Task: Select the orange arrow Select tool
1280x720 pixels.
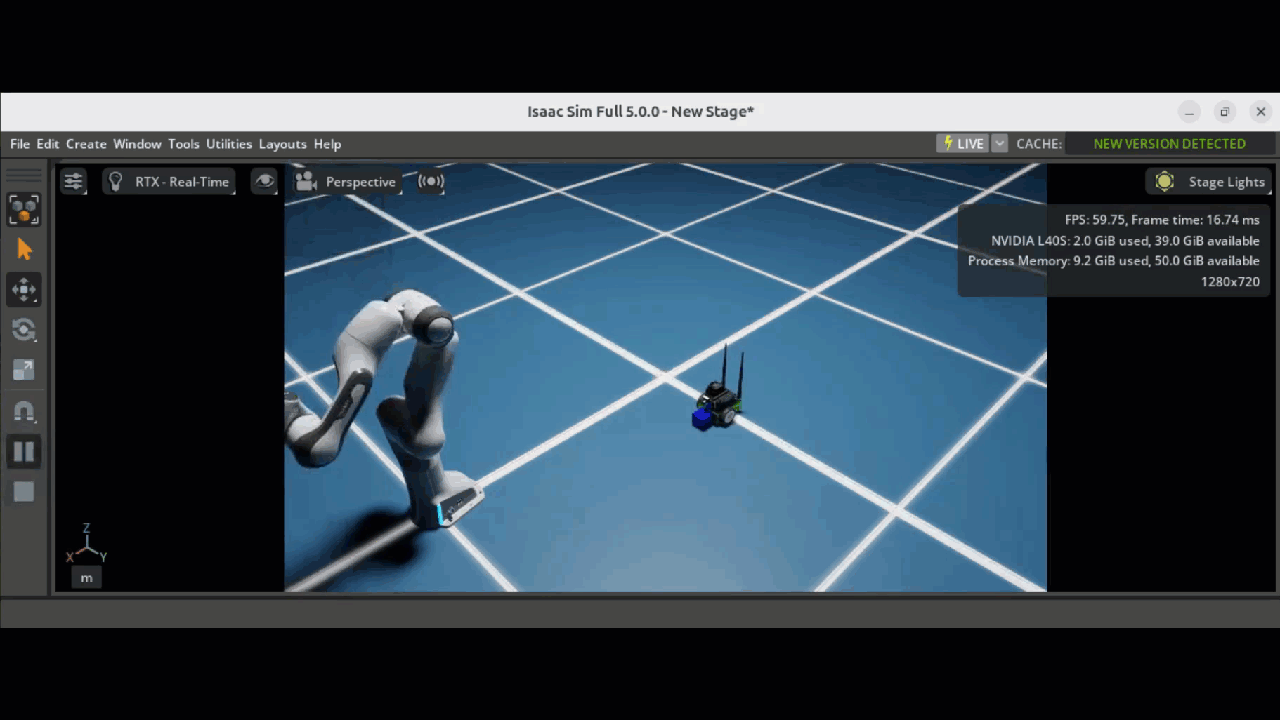Action: pos(24,250)
